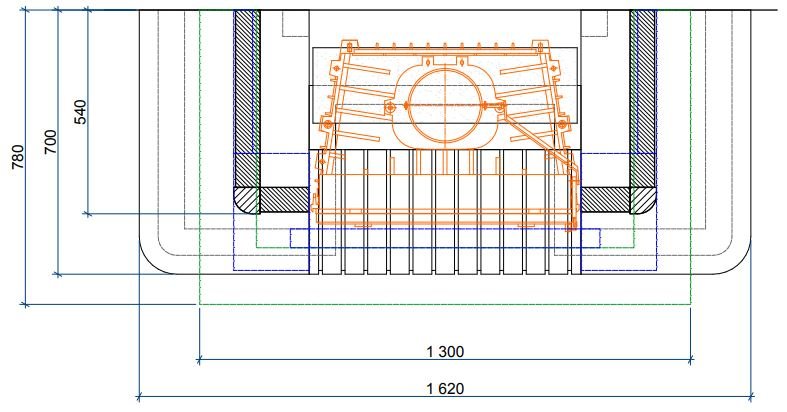The image size is (787, 412).
Task: Select the circular flue opening in center
Action: [443, 105]
